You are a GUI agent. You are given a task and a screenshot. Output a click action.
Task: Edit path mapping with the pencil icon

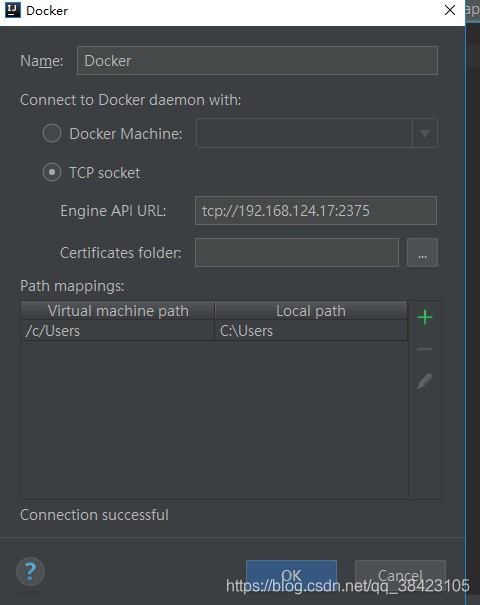[425, 381]
